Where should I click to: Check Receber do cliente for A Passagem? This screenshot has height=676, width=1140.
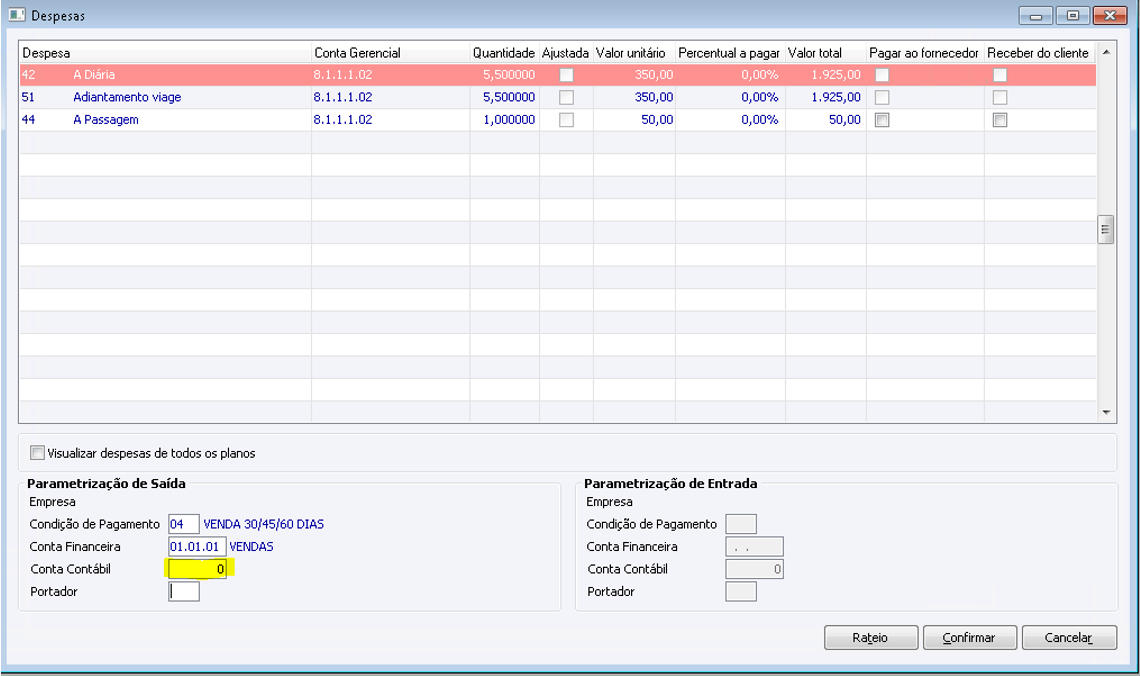1000,120
